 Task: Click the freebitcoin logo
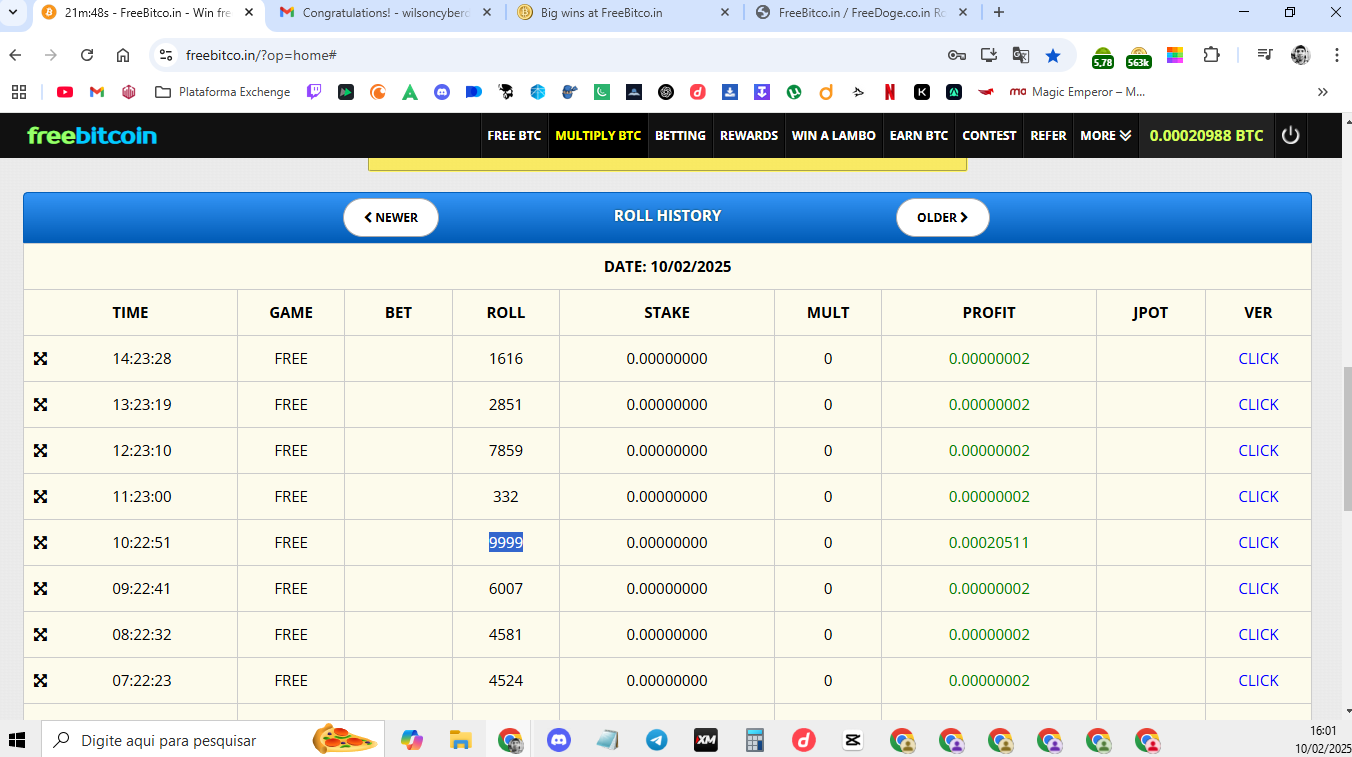92,135
